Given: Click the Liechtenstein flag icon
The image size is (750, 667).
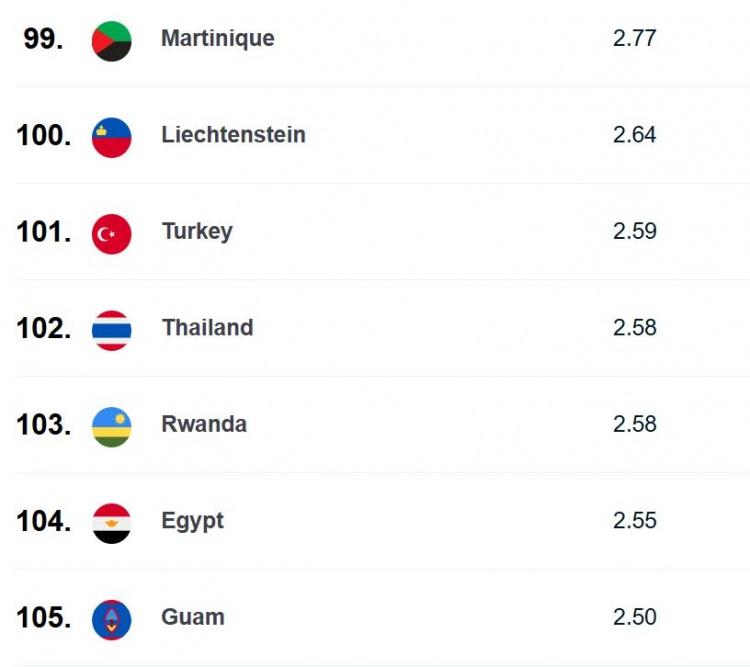Looking at the screenshot, I should click(x=111, y=138).
